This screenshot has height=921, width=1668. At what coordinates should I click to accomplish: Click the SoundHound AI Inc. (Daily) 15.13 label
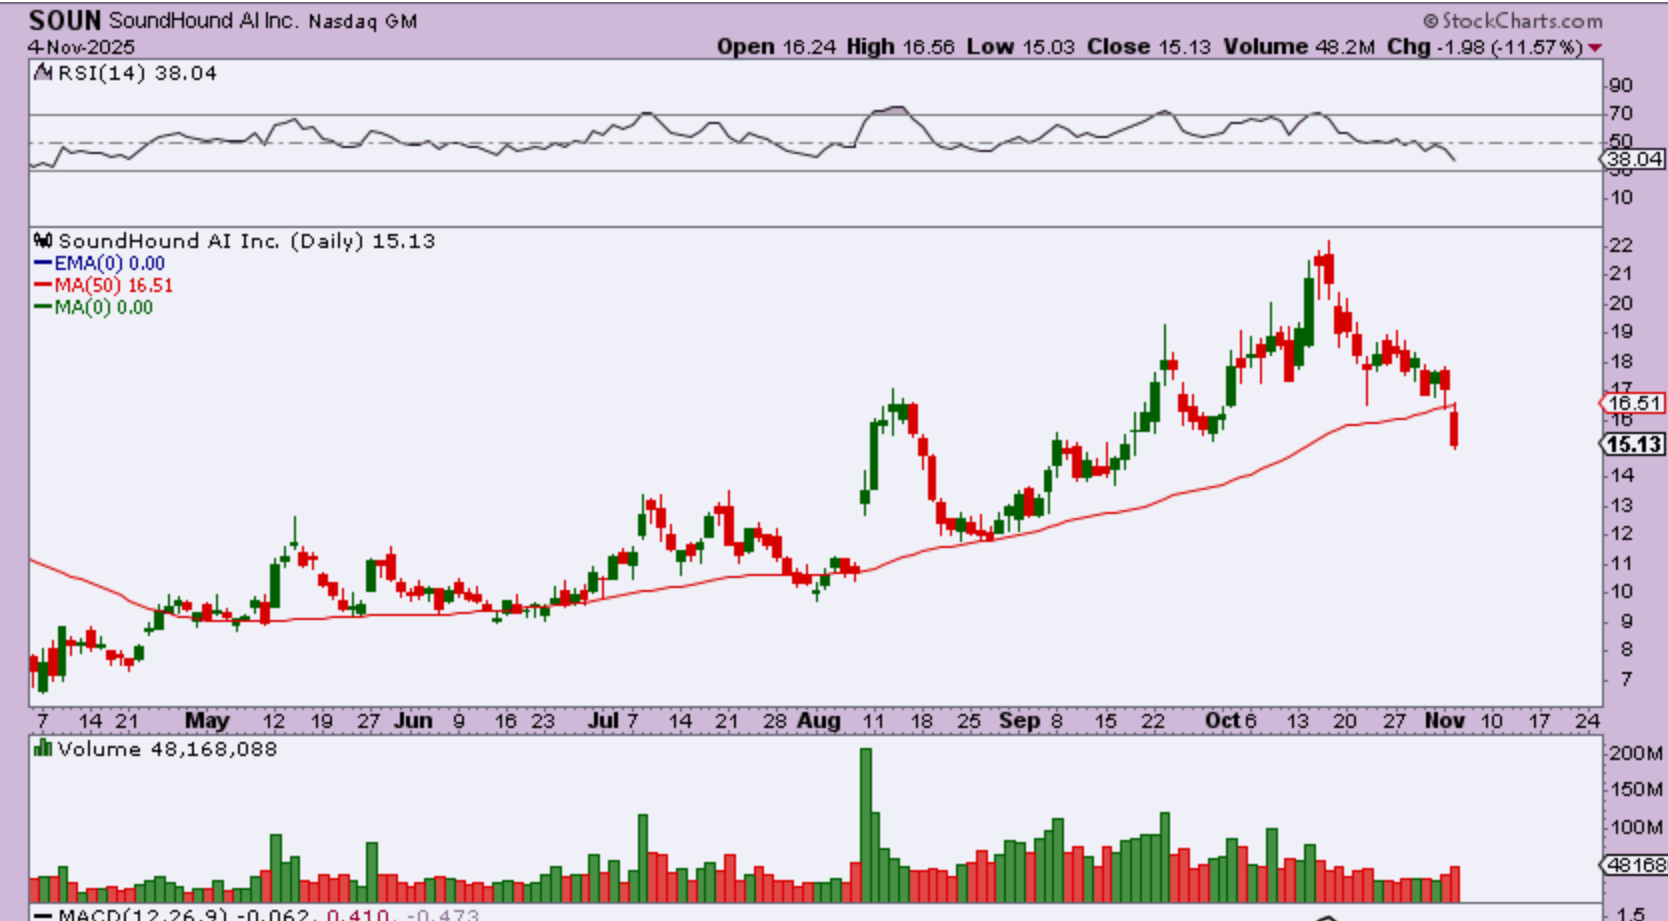246,241
